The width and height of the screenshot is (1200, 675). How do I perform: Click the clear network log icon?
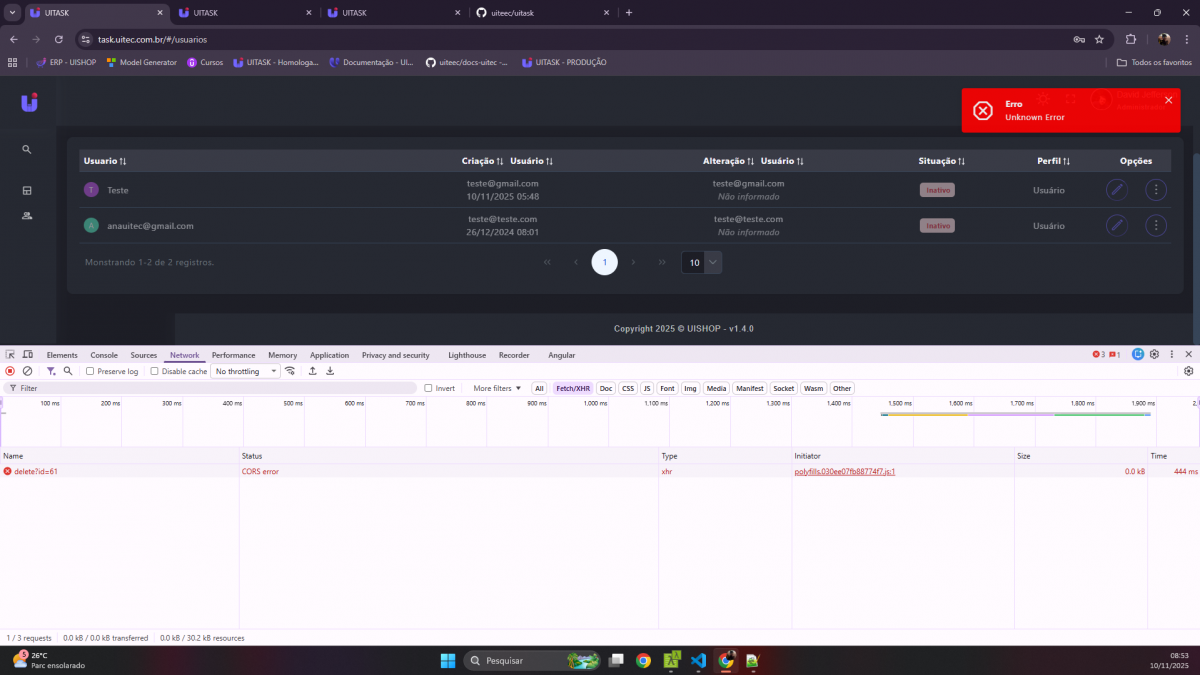coord(28,371)
